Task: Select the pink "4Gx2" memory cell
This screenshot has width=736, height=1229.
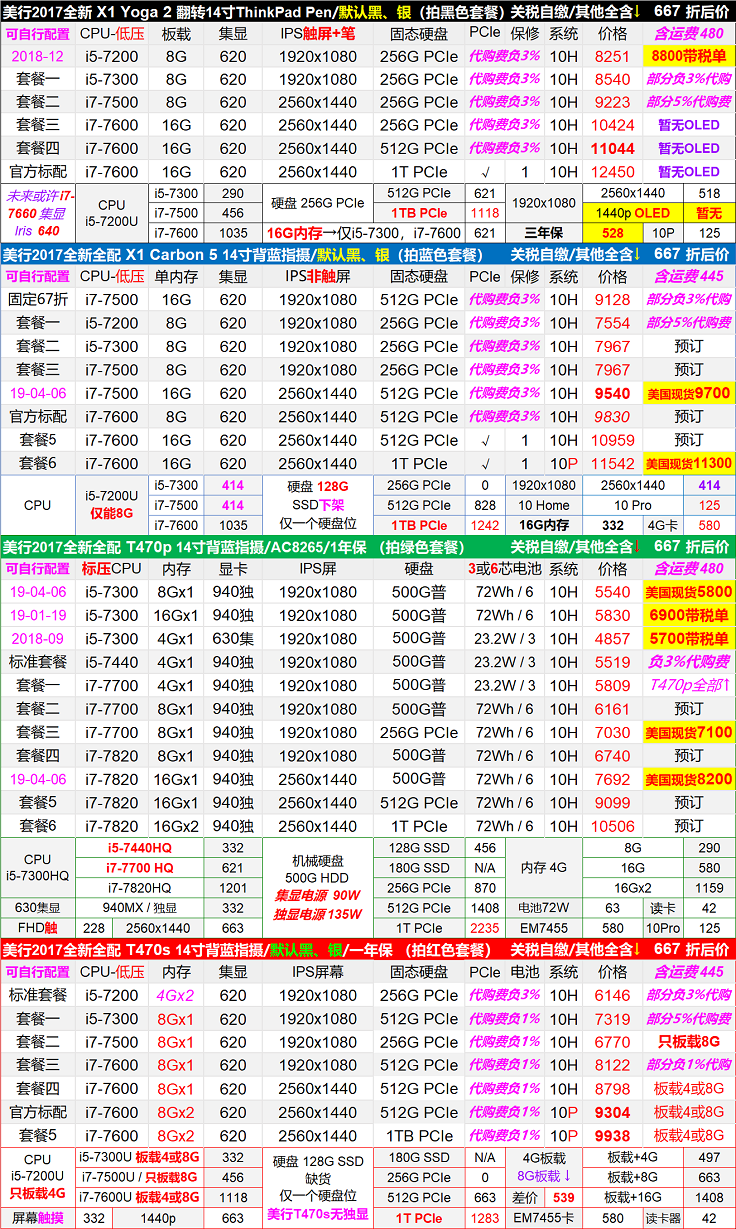Action: click(x=177, y=995)
